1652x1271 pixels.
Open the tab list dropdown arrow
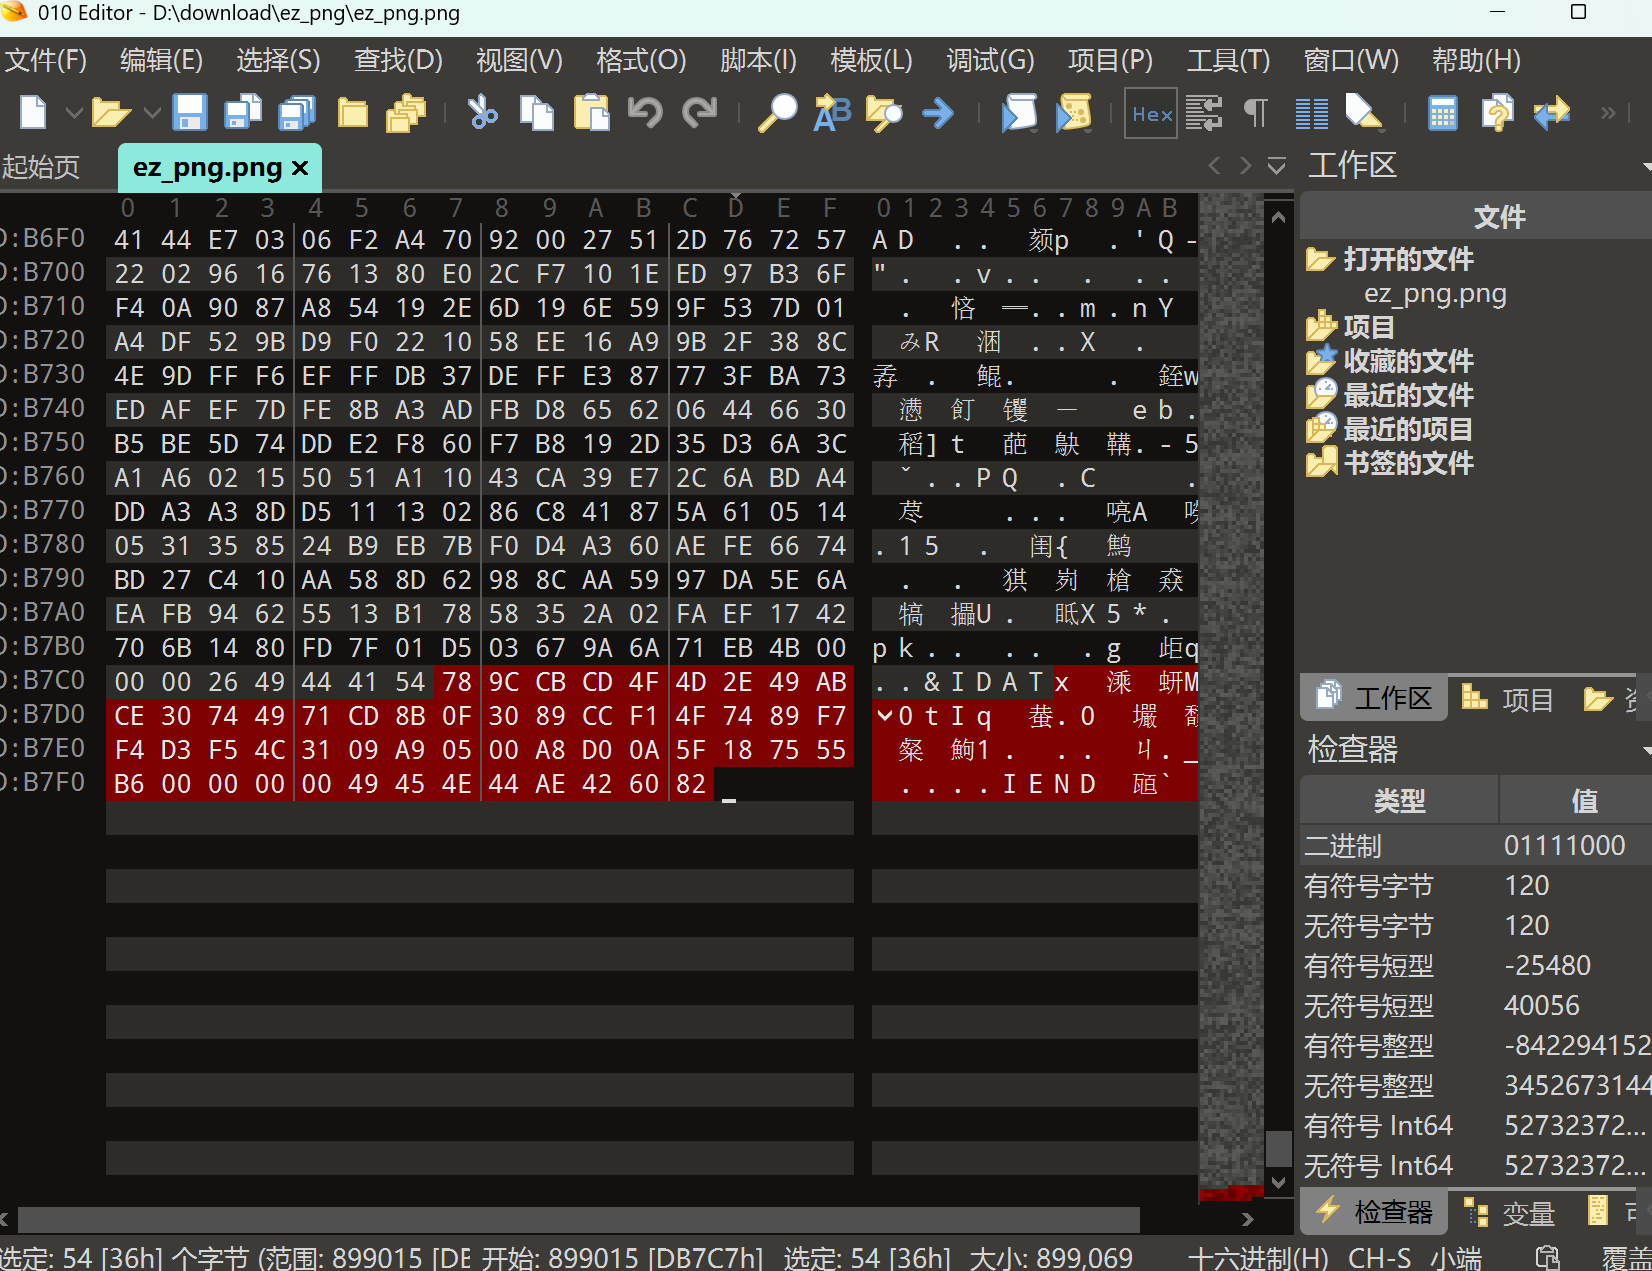[x=1276, y=165]
